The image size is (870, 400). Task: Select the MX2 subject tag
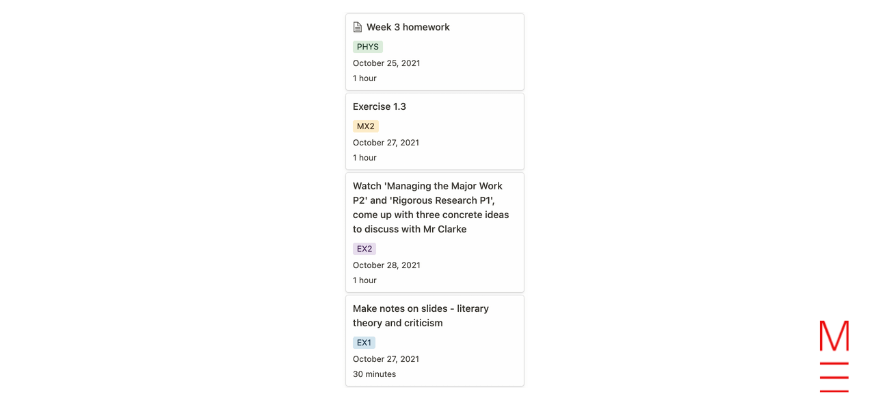366,126
